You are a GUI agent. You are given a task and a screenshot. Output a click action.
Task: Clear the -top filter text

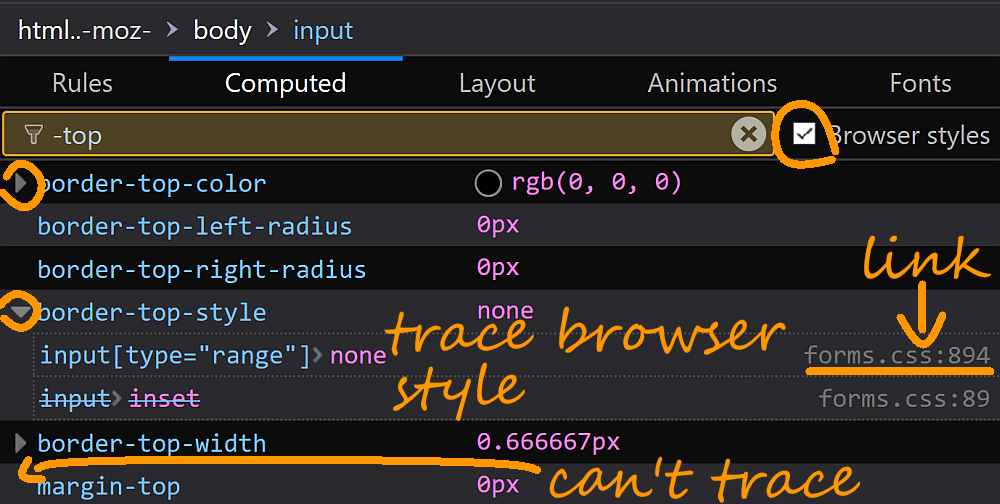pos(748,134)
